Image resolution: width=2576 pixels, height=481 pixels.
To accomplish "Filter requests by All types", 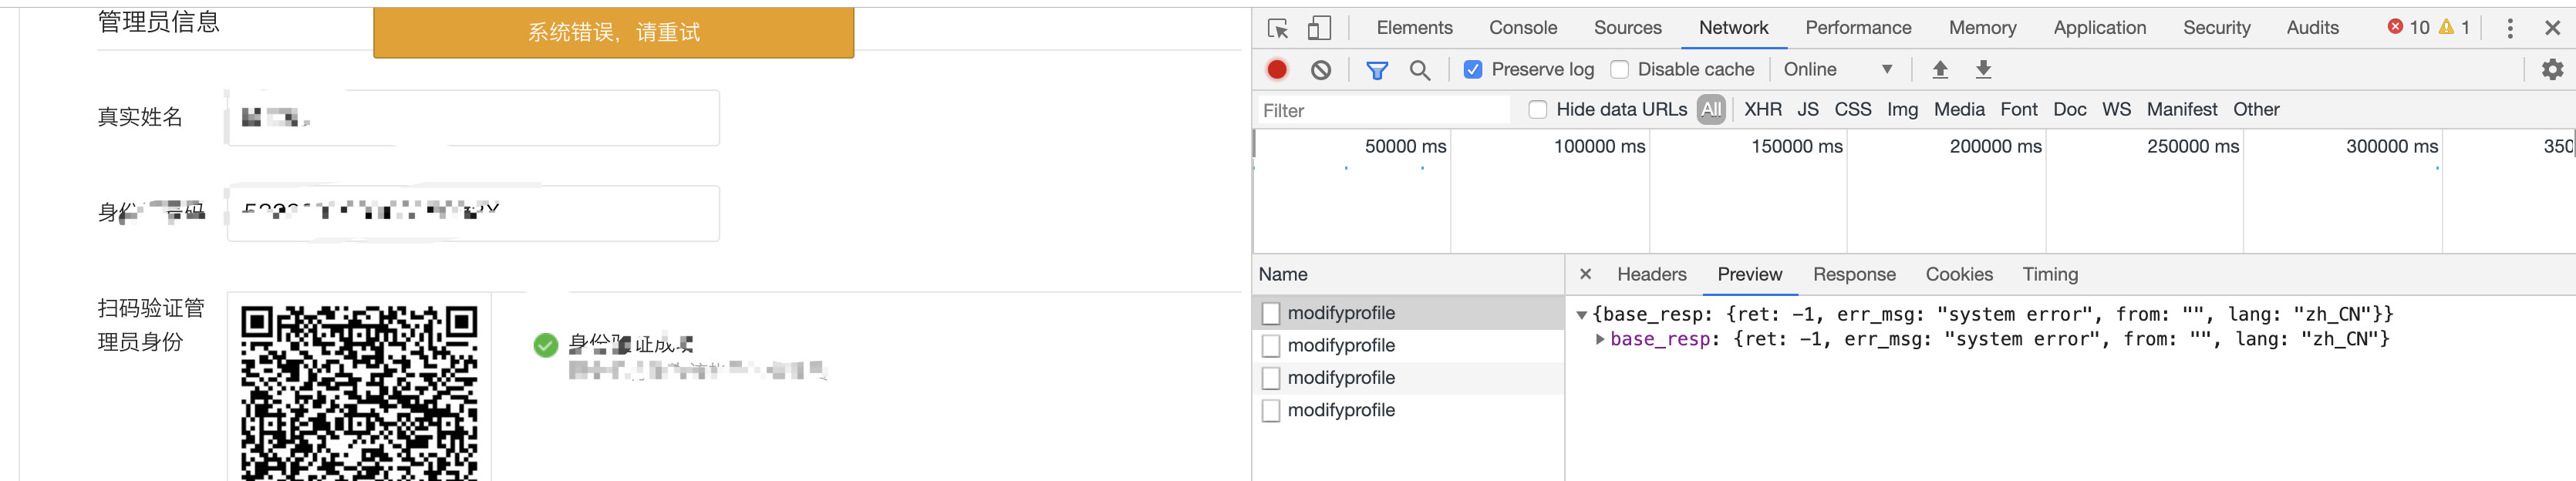I will click(x=1712, y=109).
